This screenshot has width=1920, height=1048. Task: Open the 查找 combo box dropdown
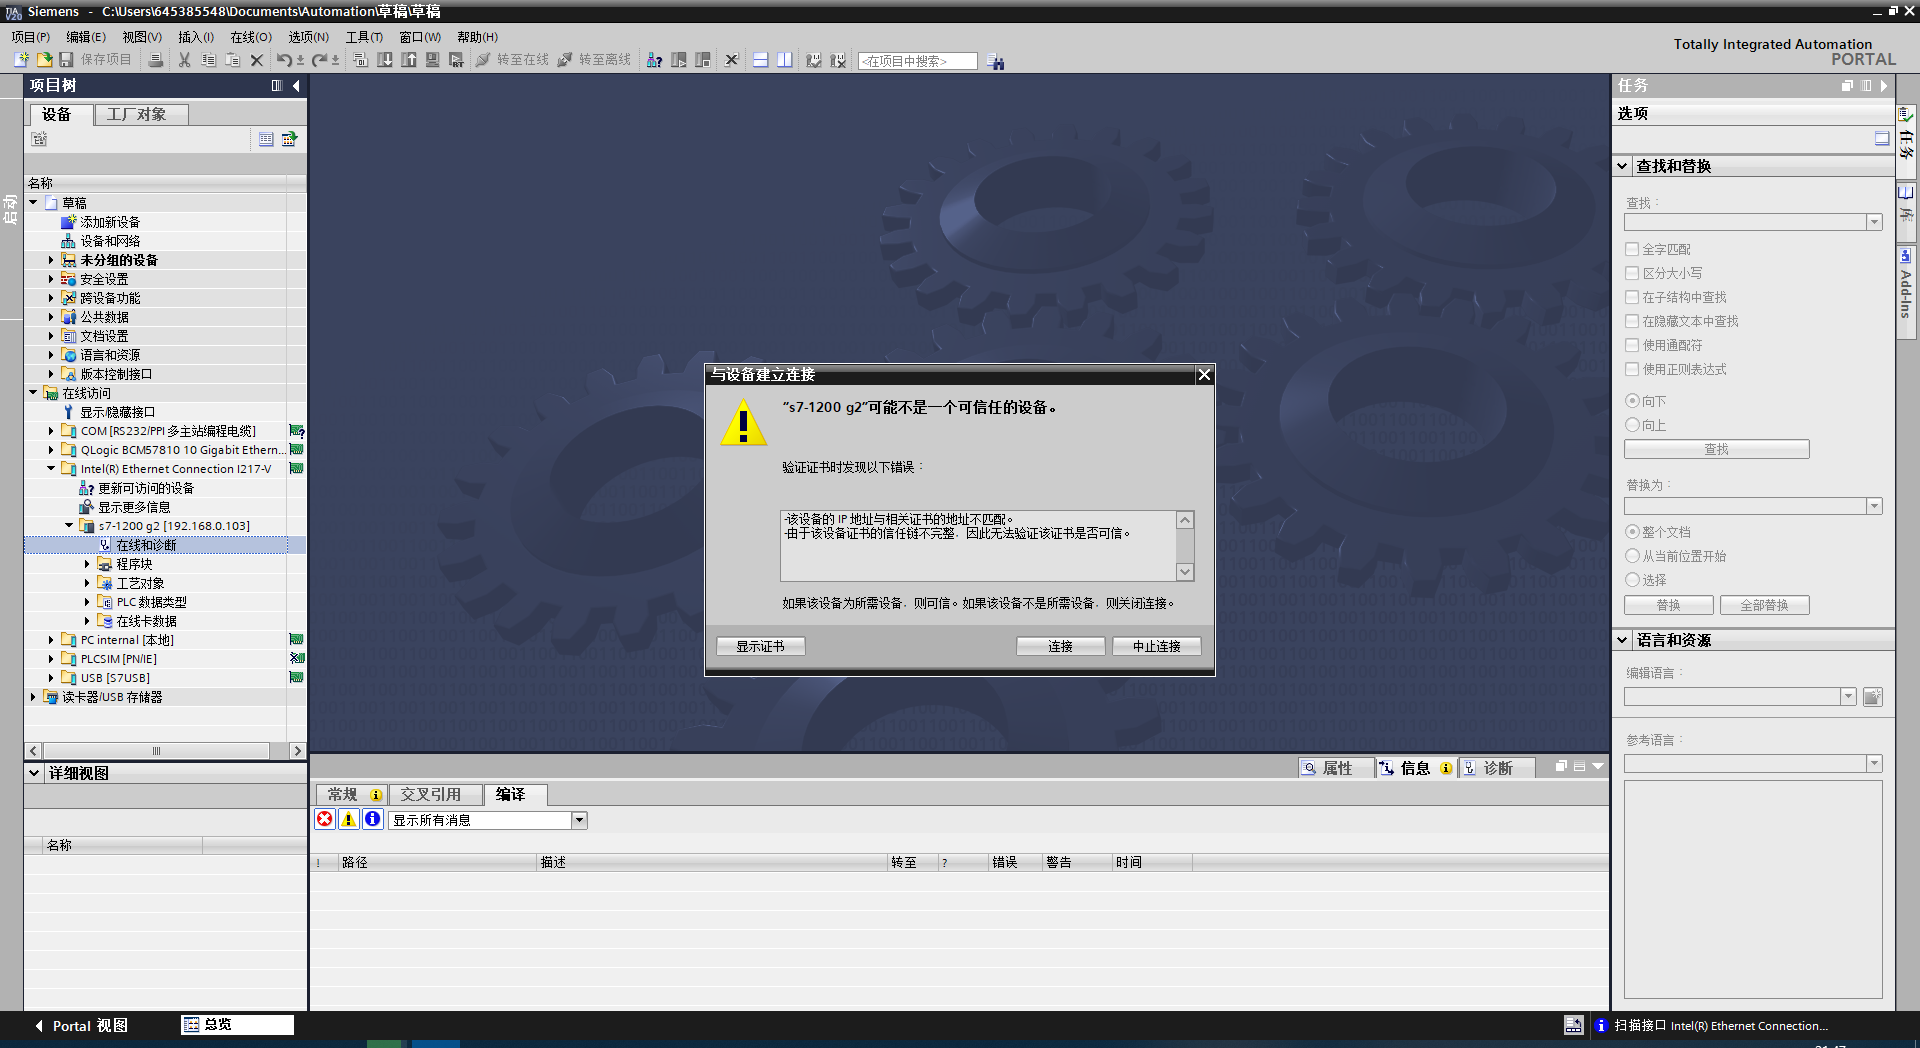[1874, 222]
